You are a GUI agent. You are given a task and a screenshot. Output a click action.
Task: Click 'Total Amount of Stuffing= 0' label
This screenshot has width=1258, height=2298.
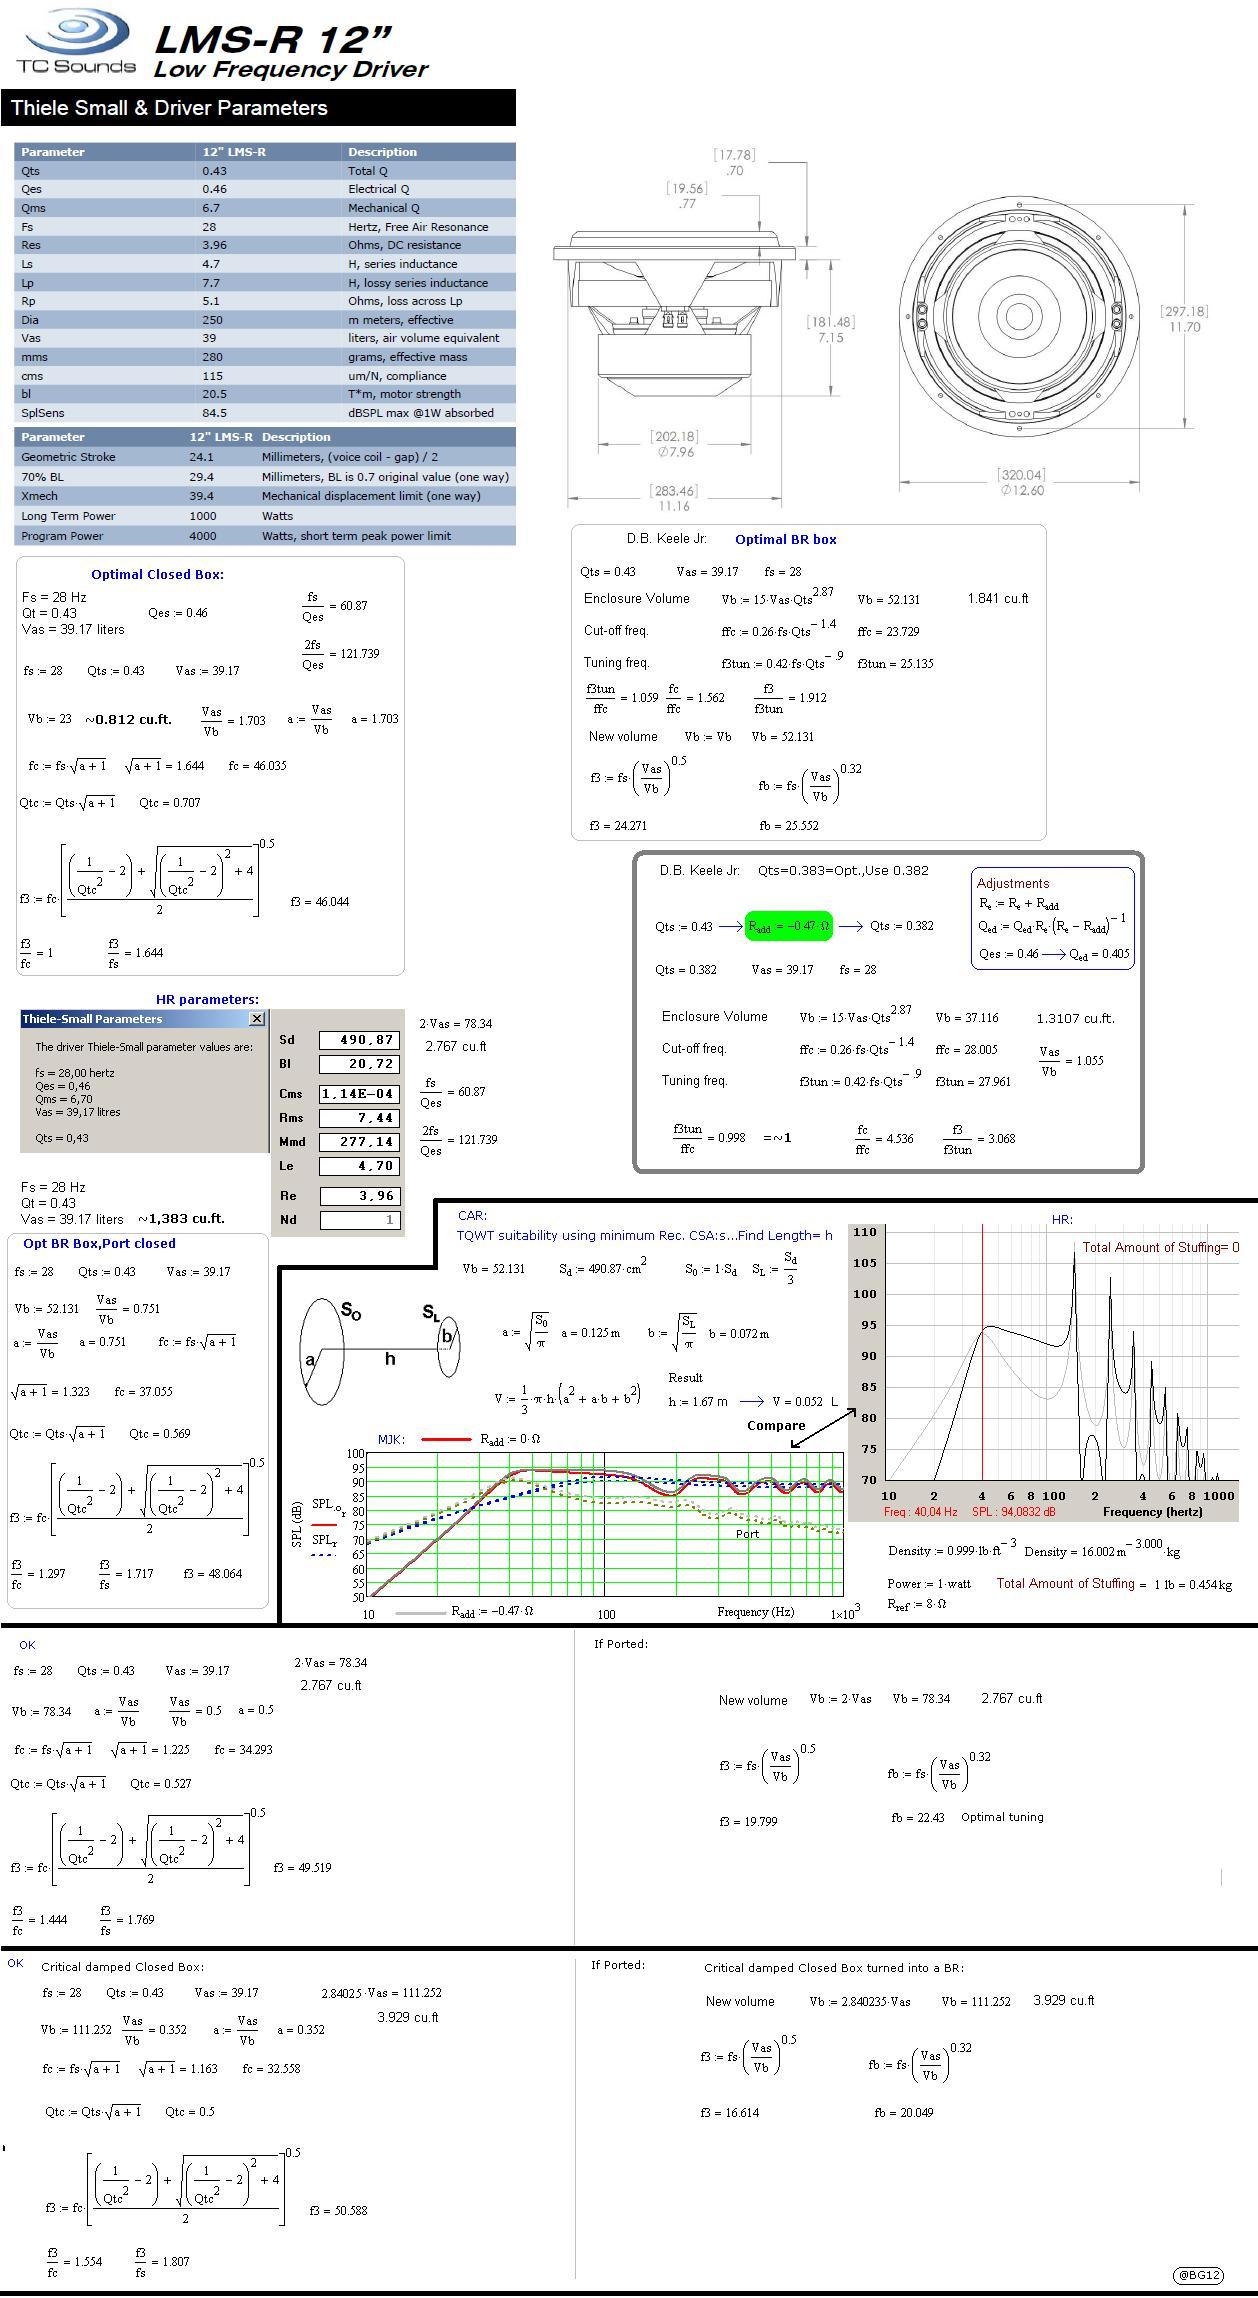(1160, 1247)
